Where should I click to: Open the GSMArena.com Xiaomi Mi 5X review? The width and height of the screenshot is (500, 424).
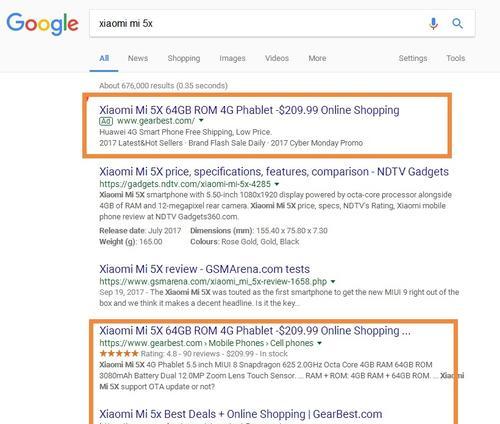click(204, 269)
